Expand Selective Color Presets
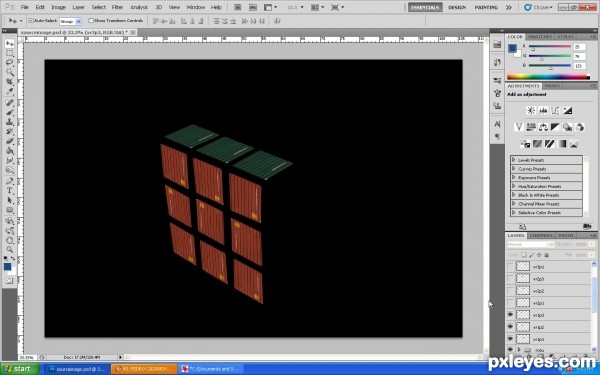Screen dimensions: 600x375 (514, 212)
